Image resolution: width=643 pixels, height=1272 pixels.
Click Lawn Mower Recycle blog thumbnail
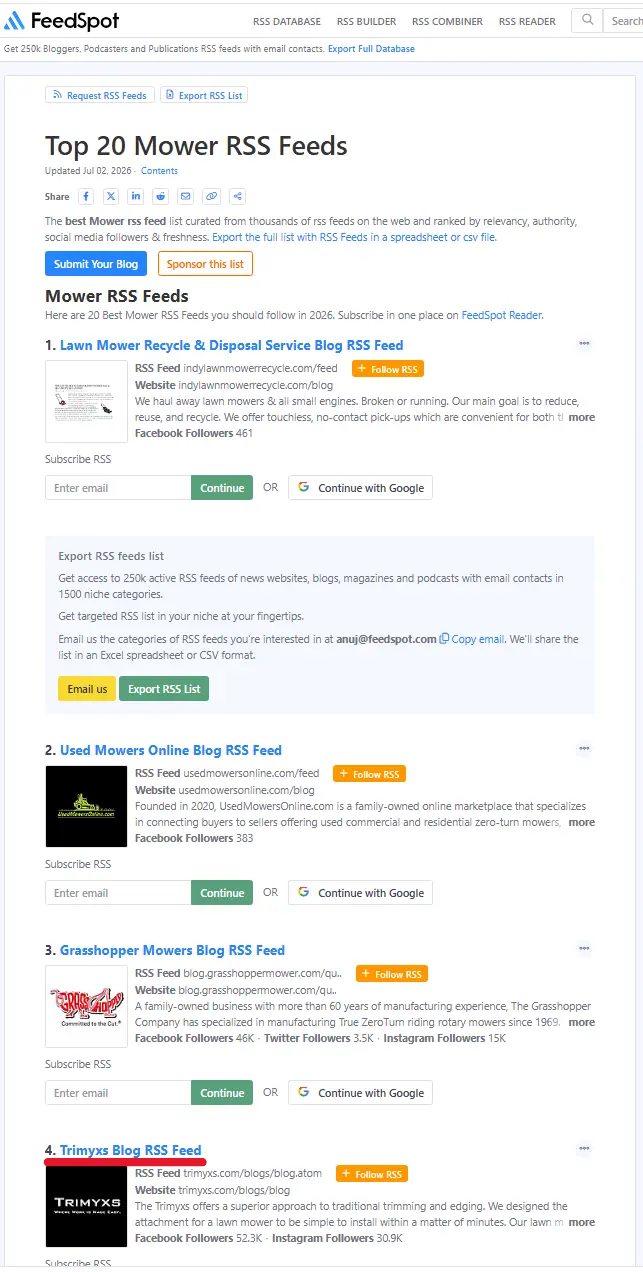point(86,401)
